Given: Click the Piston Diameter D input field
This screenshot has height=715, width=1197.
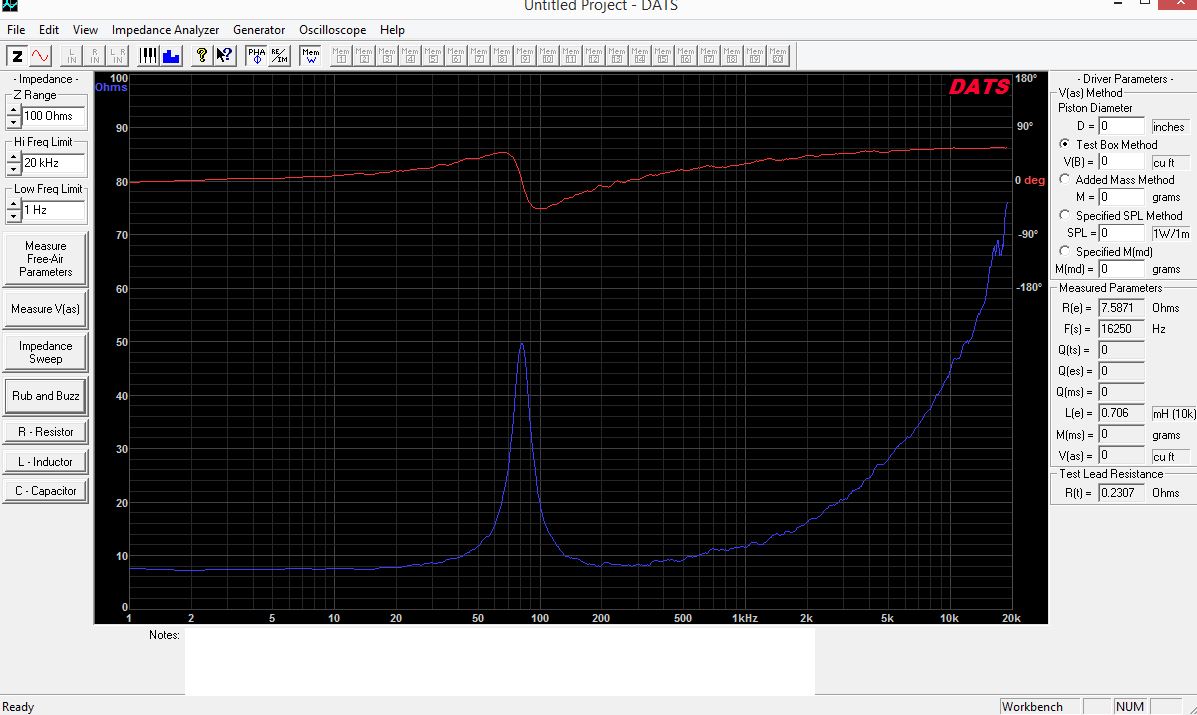Looking at the screenshot, I should click(1121, 126).
